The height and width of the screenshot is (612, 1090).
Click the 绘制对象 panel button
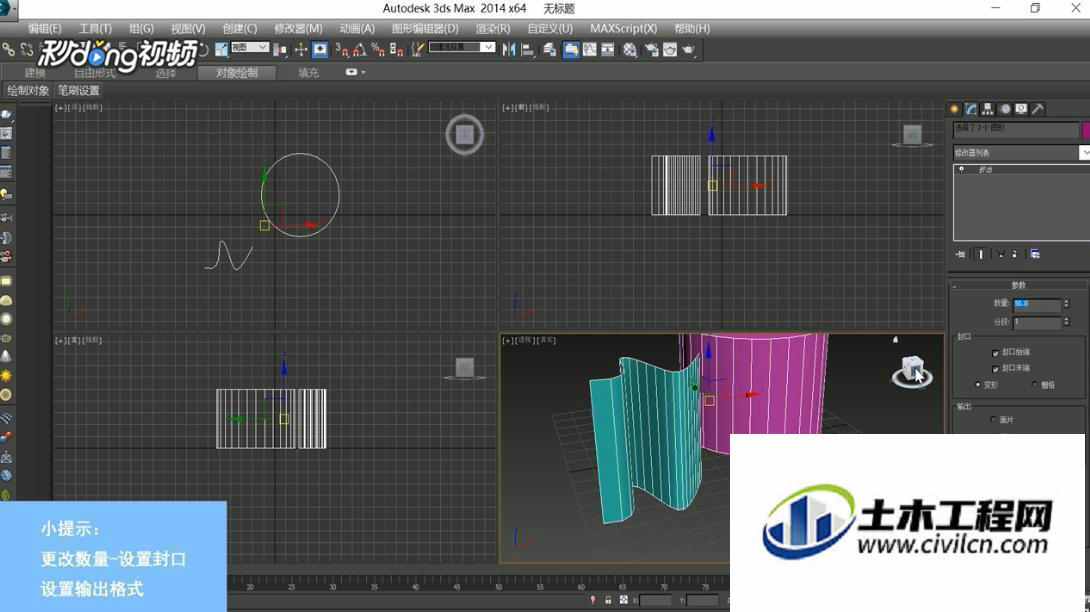tap(28, 90)
